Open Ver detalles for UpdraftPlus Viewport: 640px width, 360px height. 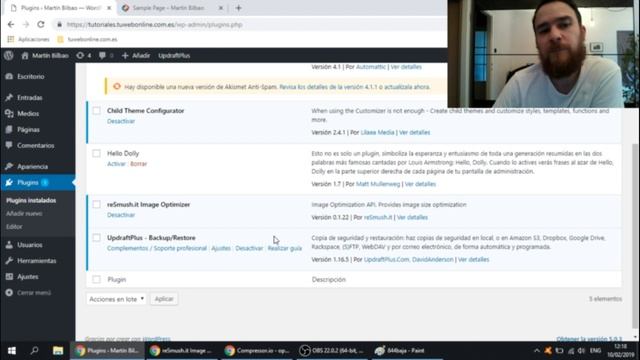point(473,260)
